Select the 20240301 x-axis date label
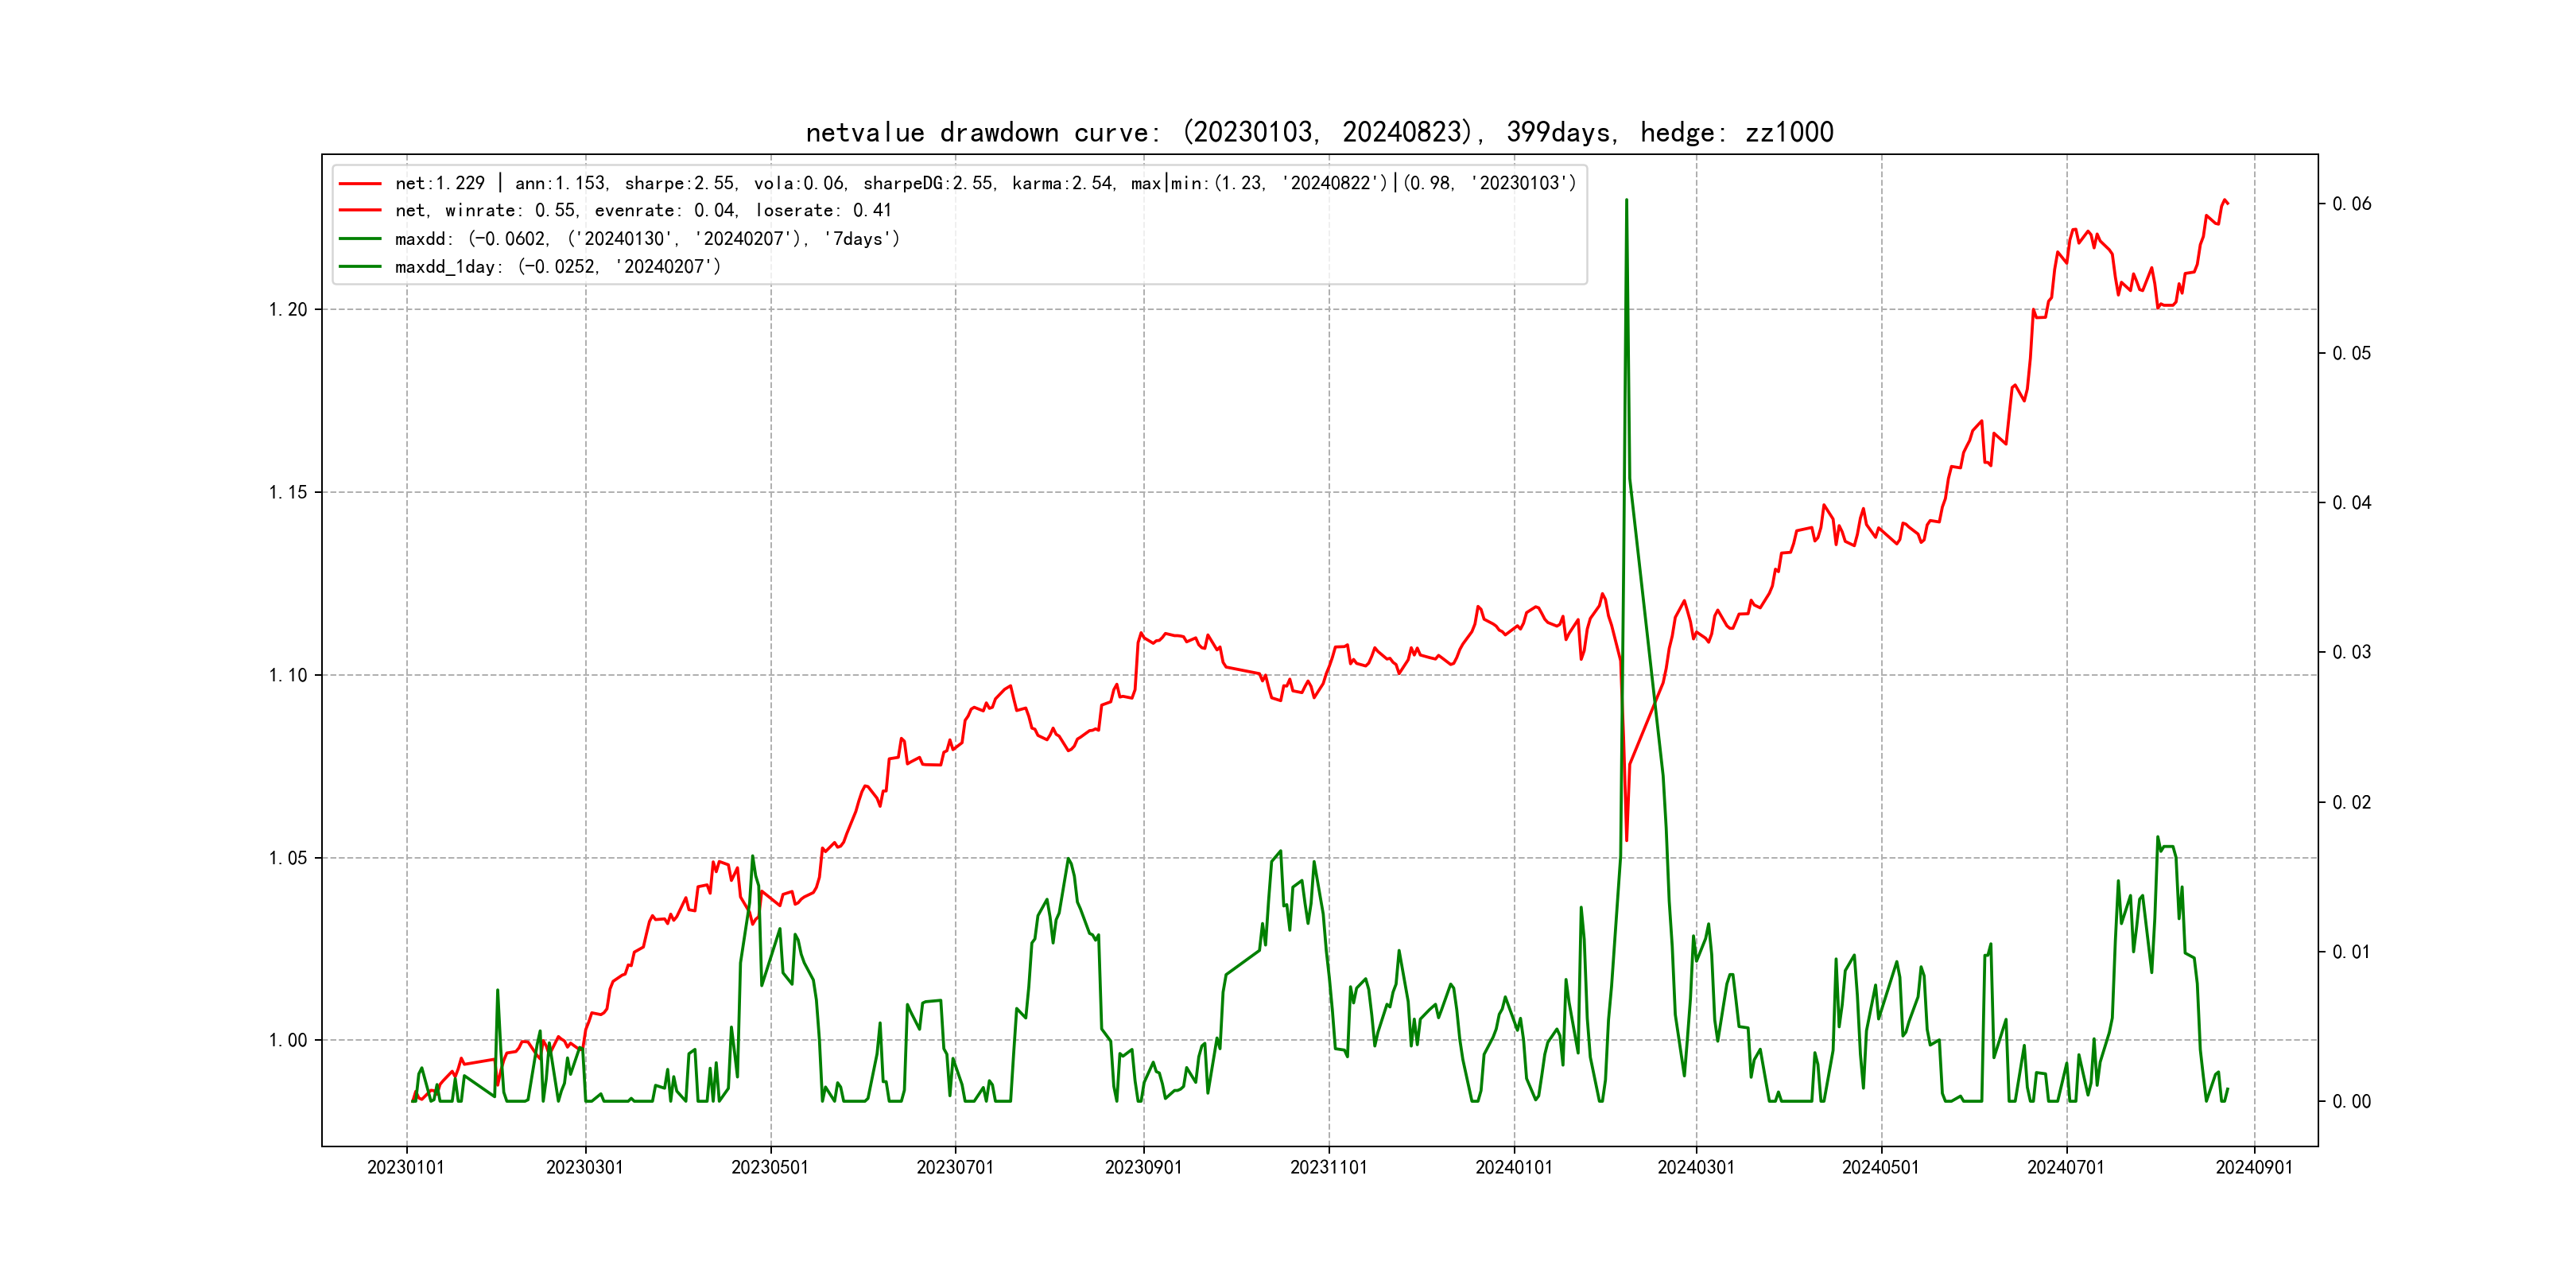 tap(1695, 1168)
